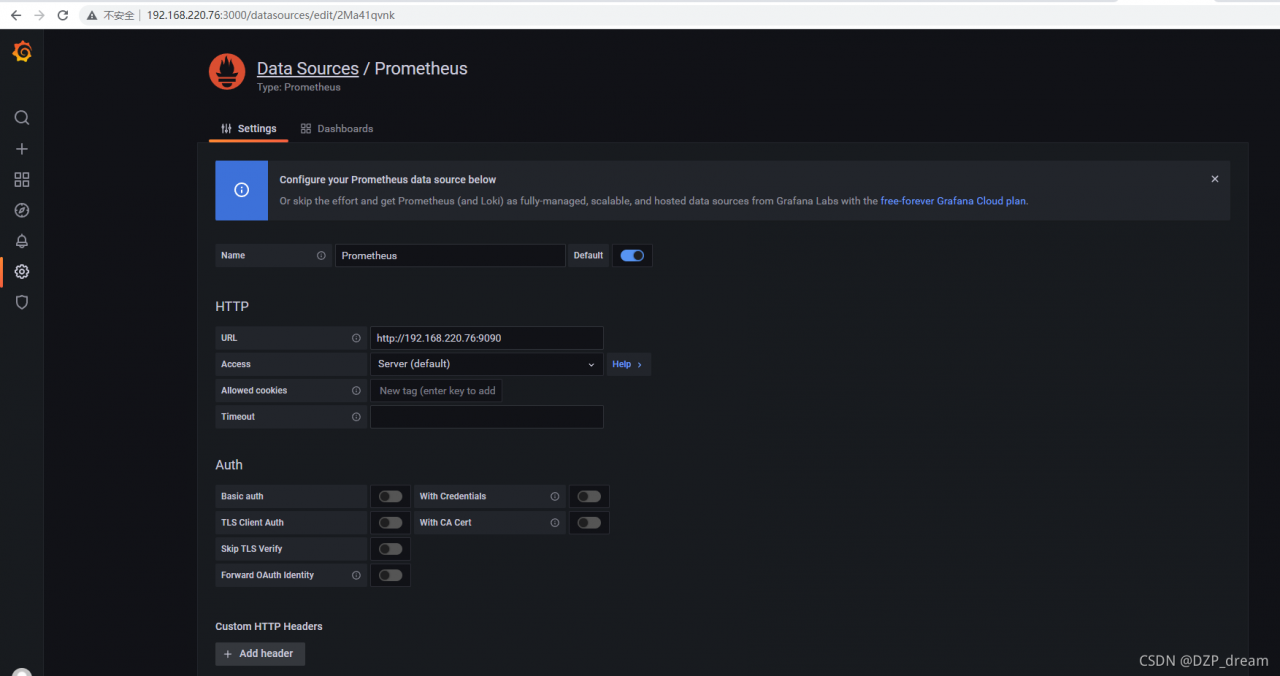
Task: Switch to the Dashboards tab
Action: pyautogui.click(x=337, y=129)
